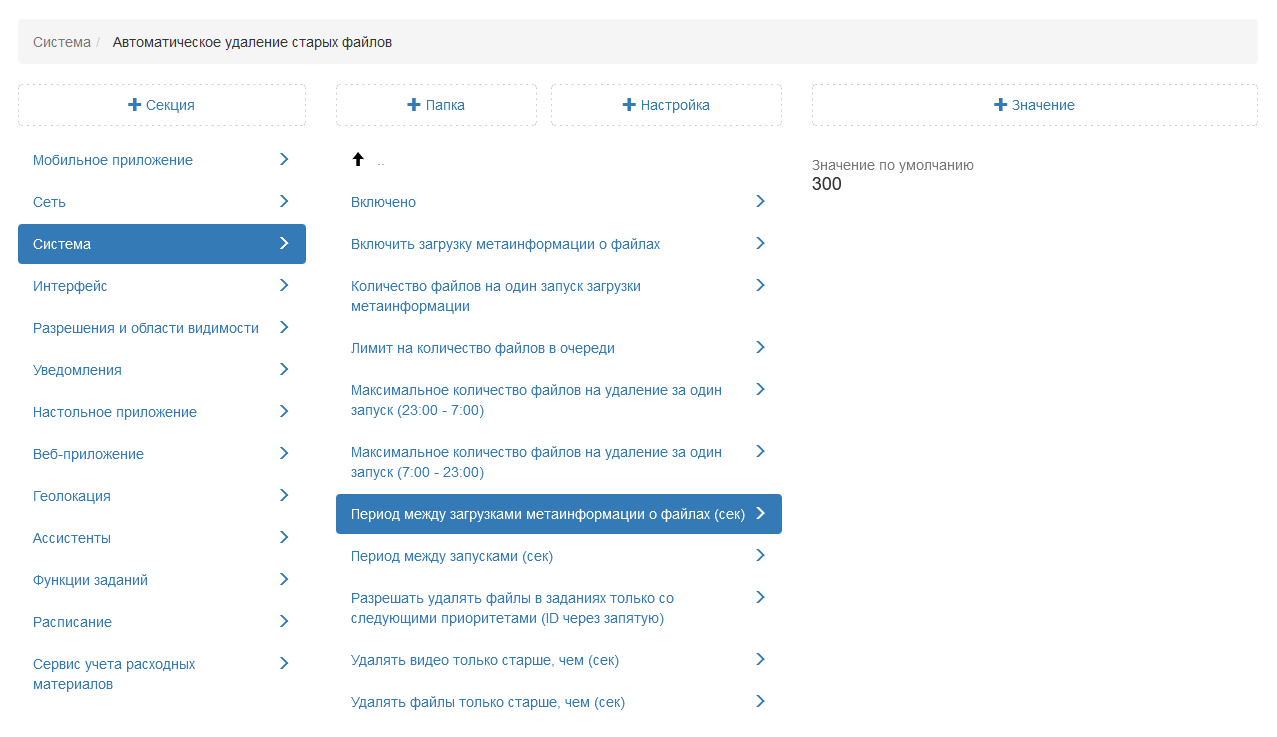This screenshot has height=737, width=1277.
Task: Open Сервис учета расходных материалов section
Action: coord(113,674)
